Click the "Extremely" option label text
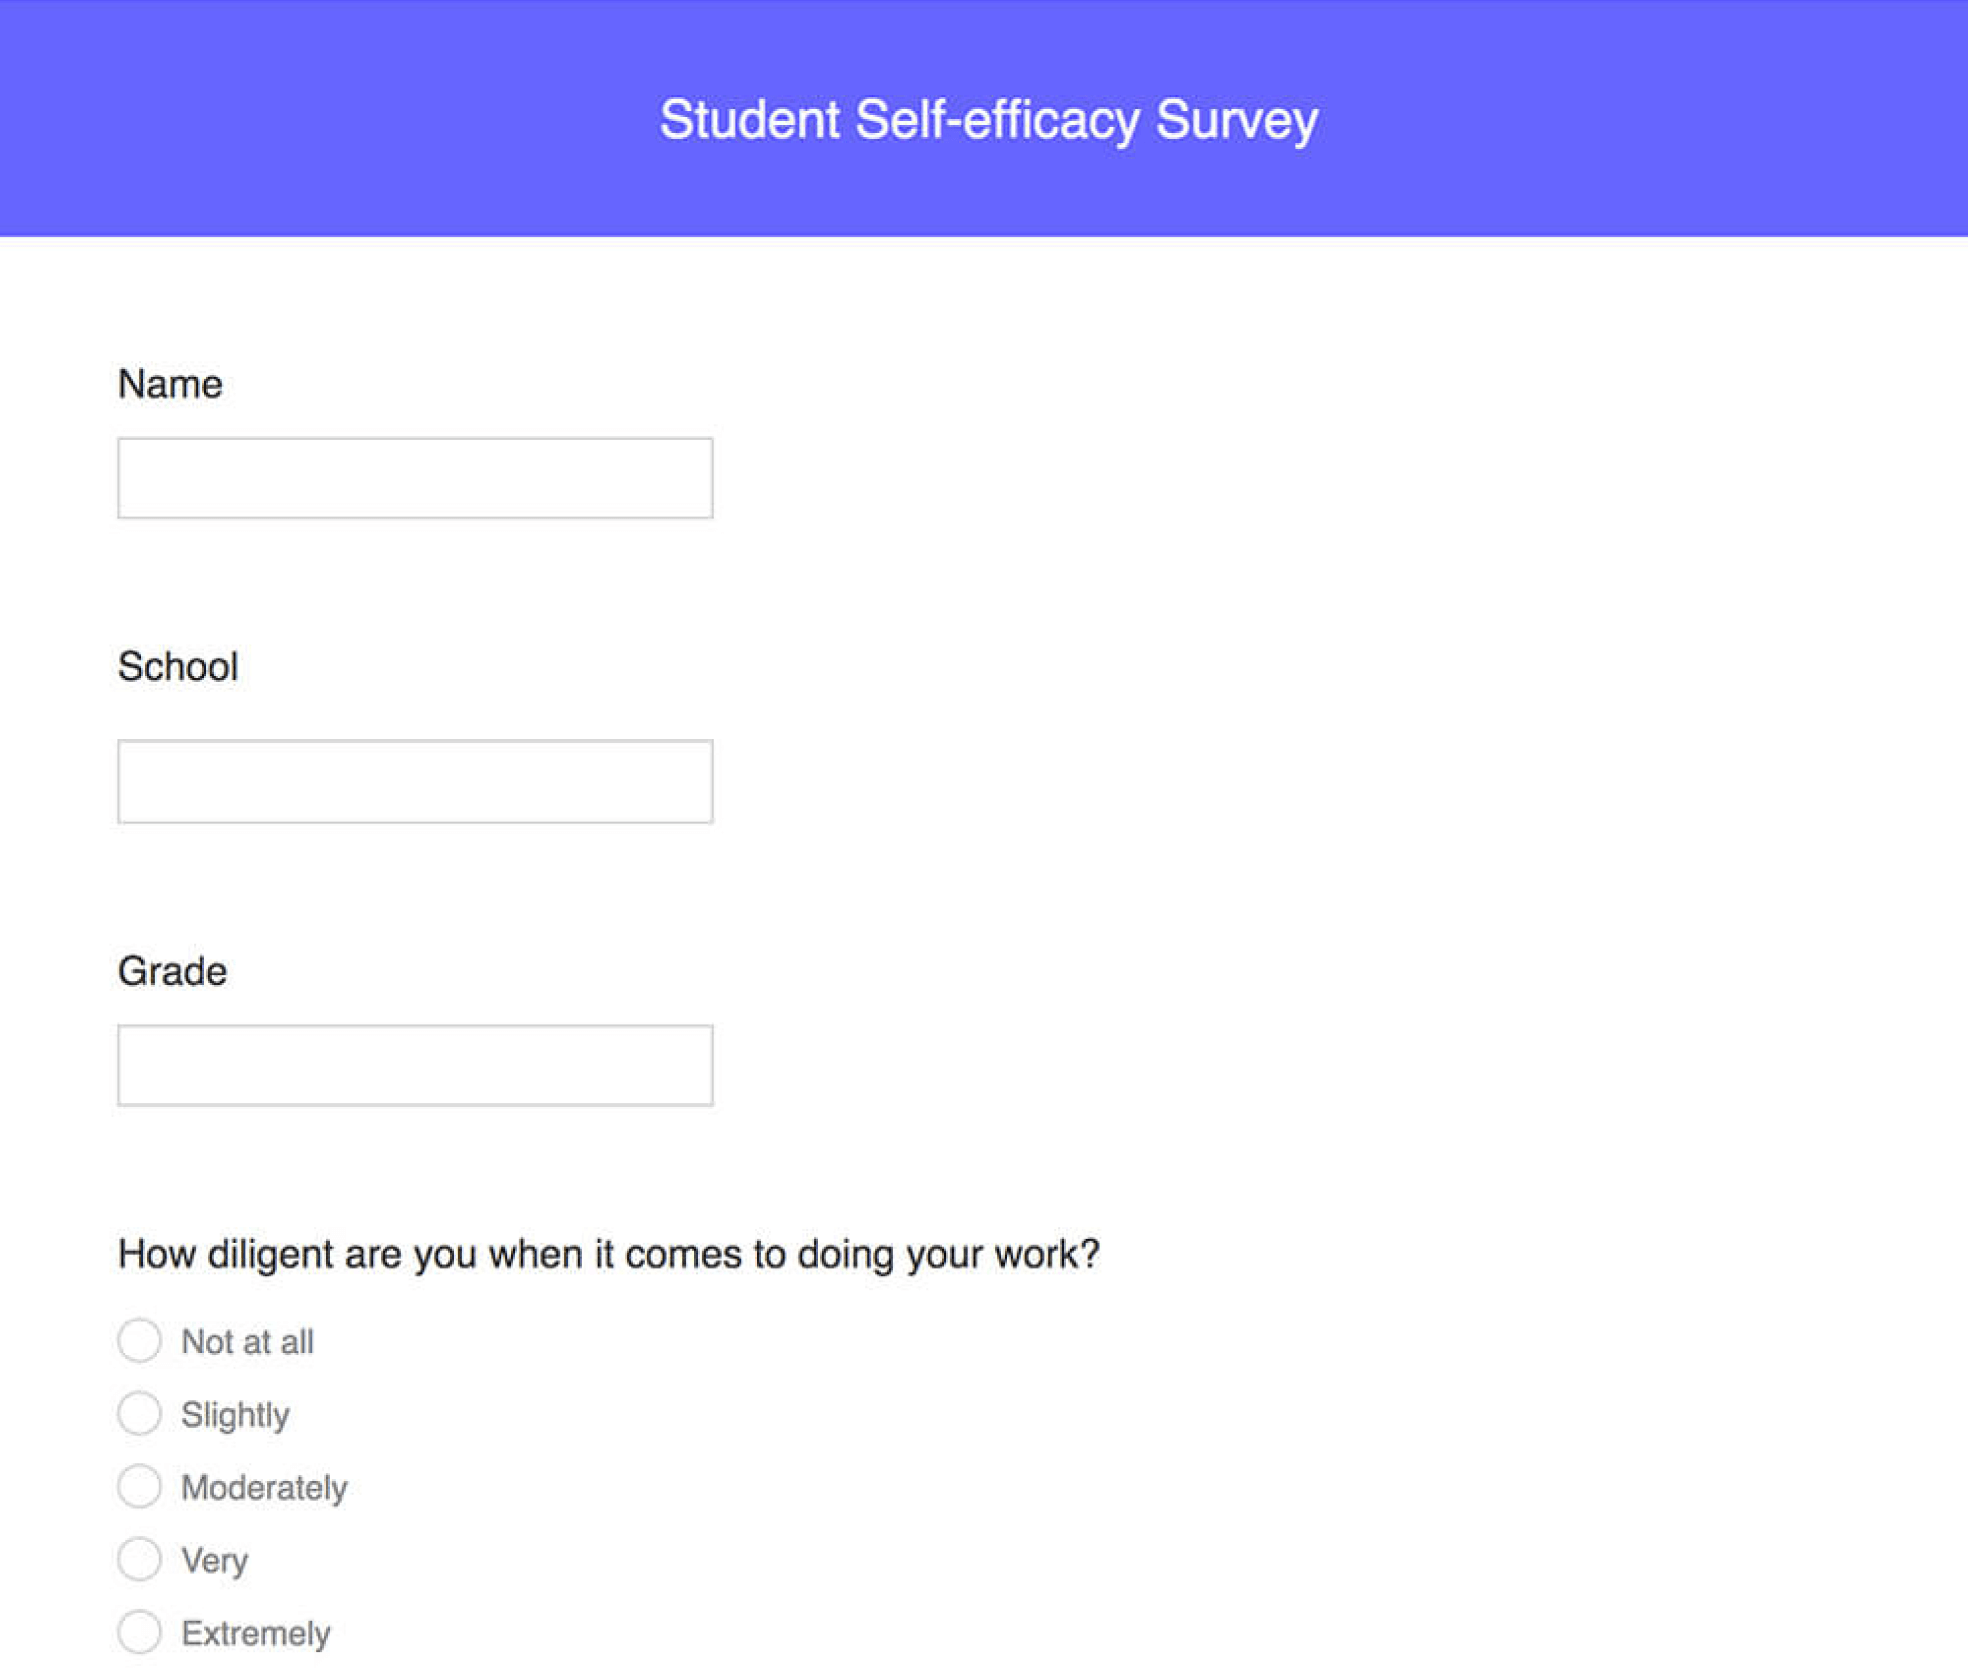 click(255, 1632)
